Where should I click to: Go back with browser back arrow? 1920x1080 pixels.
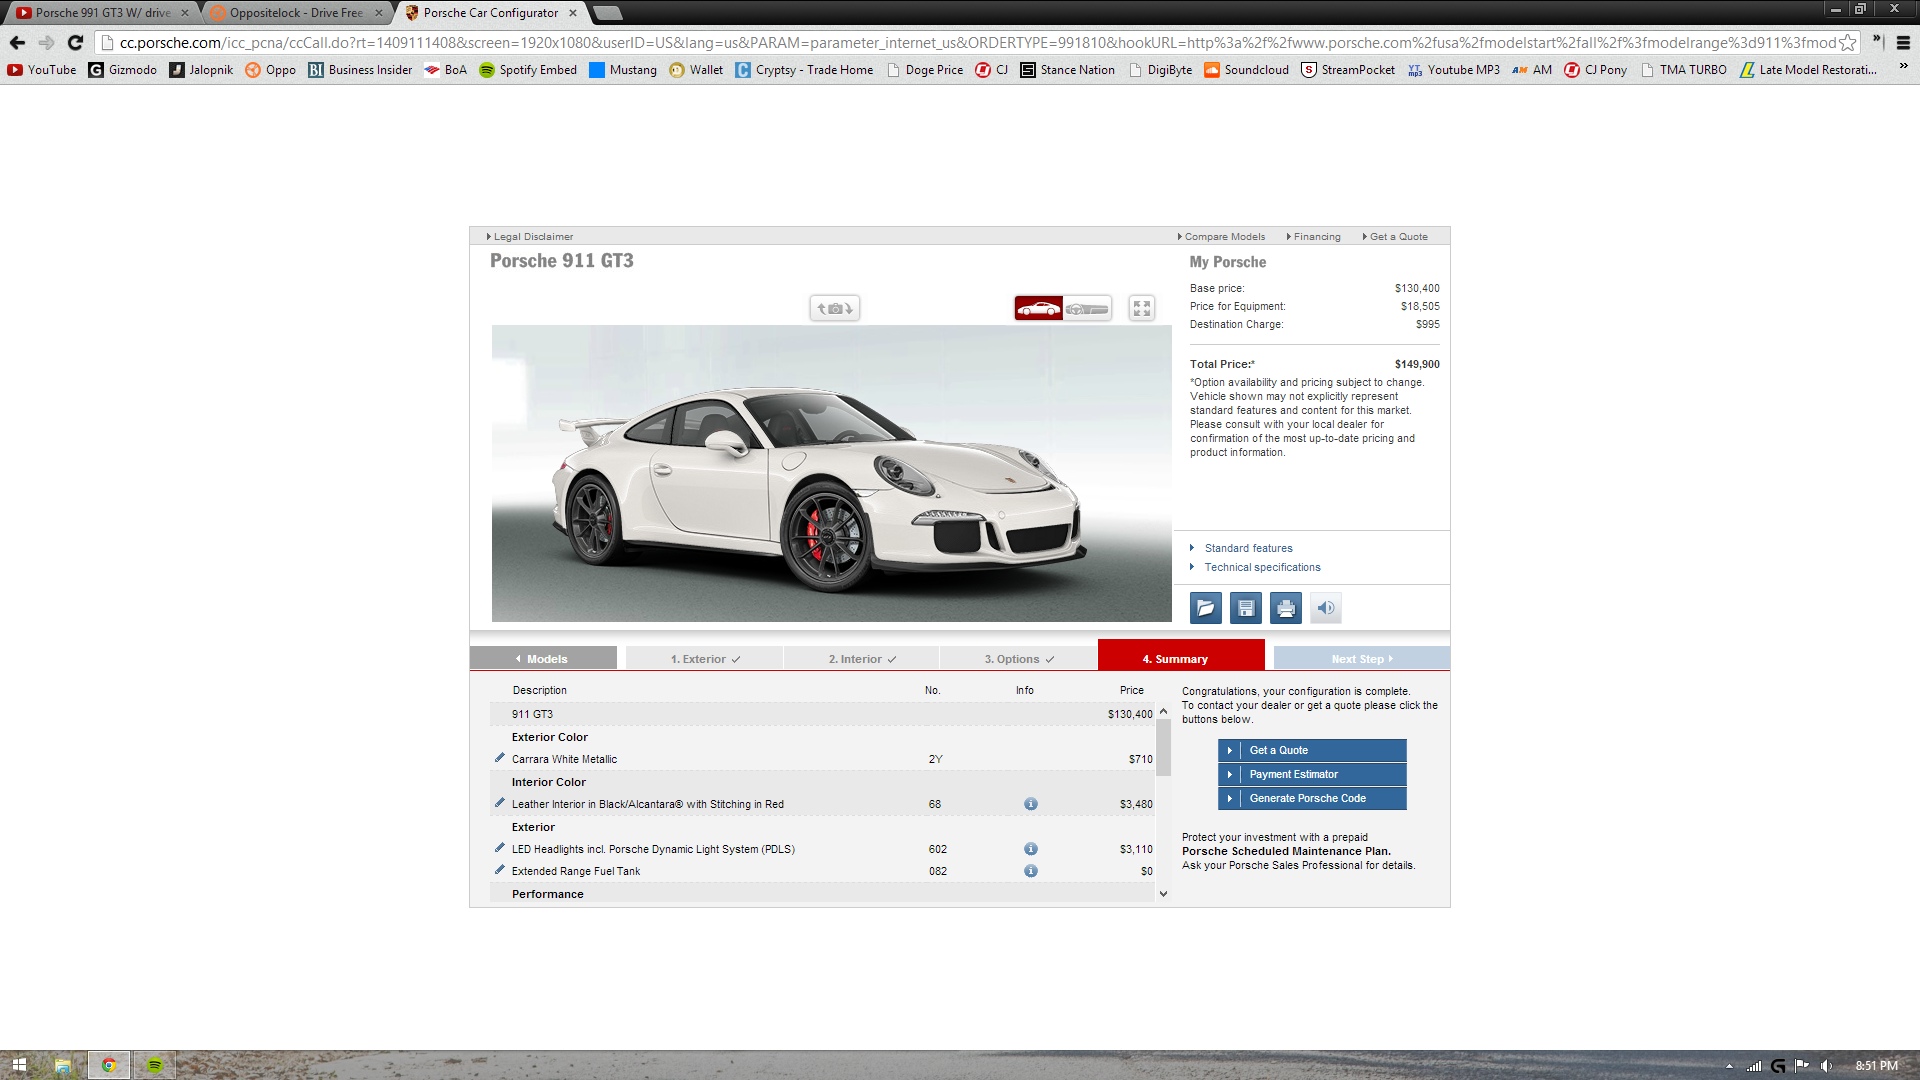[17, 42]
